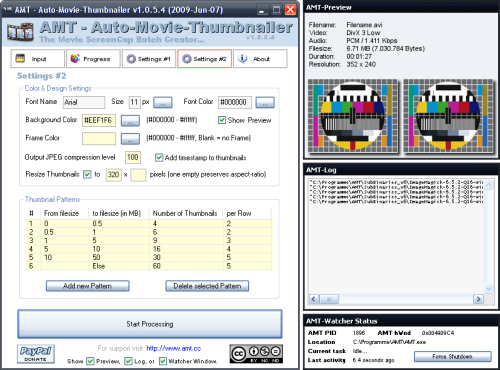Click the Start Processing button
This screenshot has height=370, width=500.
150,324
